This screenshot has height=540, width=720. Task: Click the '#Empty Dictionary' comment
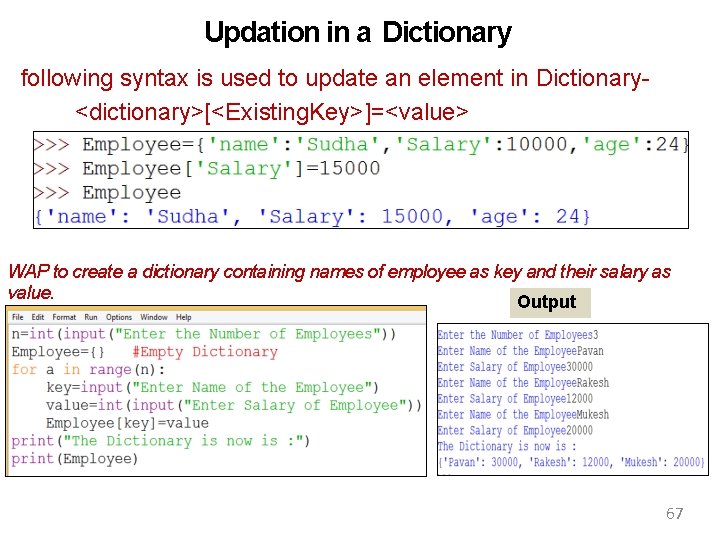[205, 352]
